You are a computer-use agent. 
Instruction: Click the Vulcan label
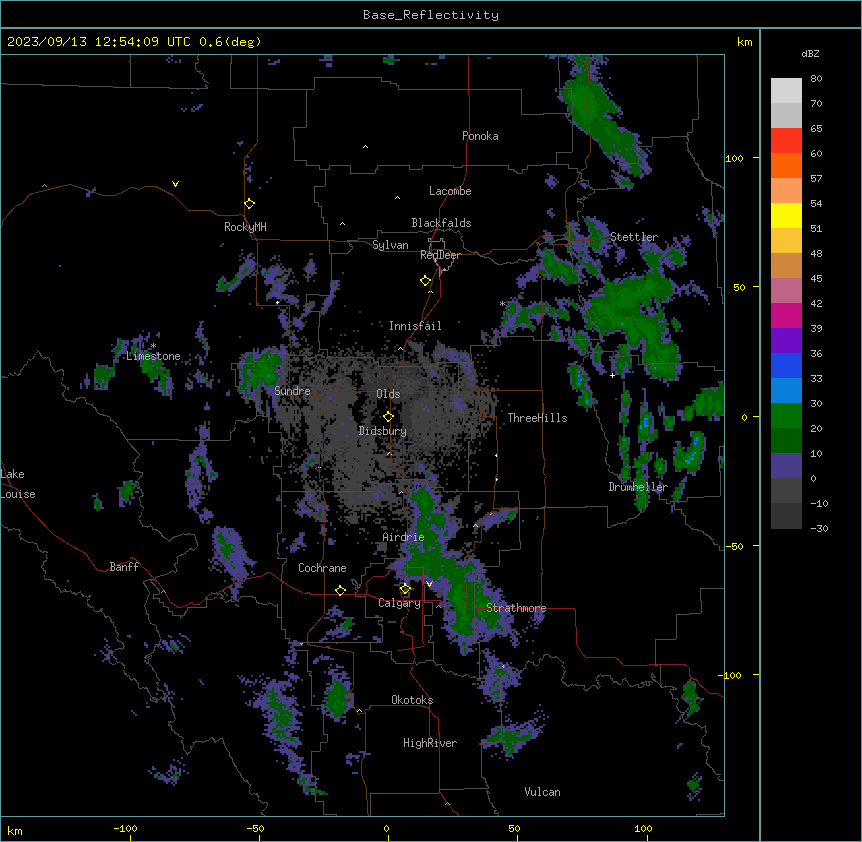(x=543, y=792)
